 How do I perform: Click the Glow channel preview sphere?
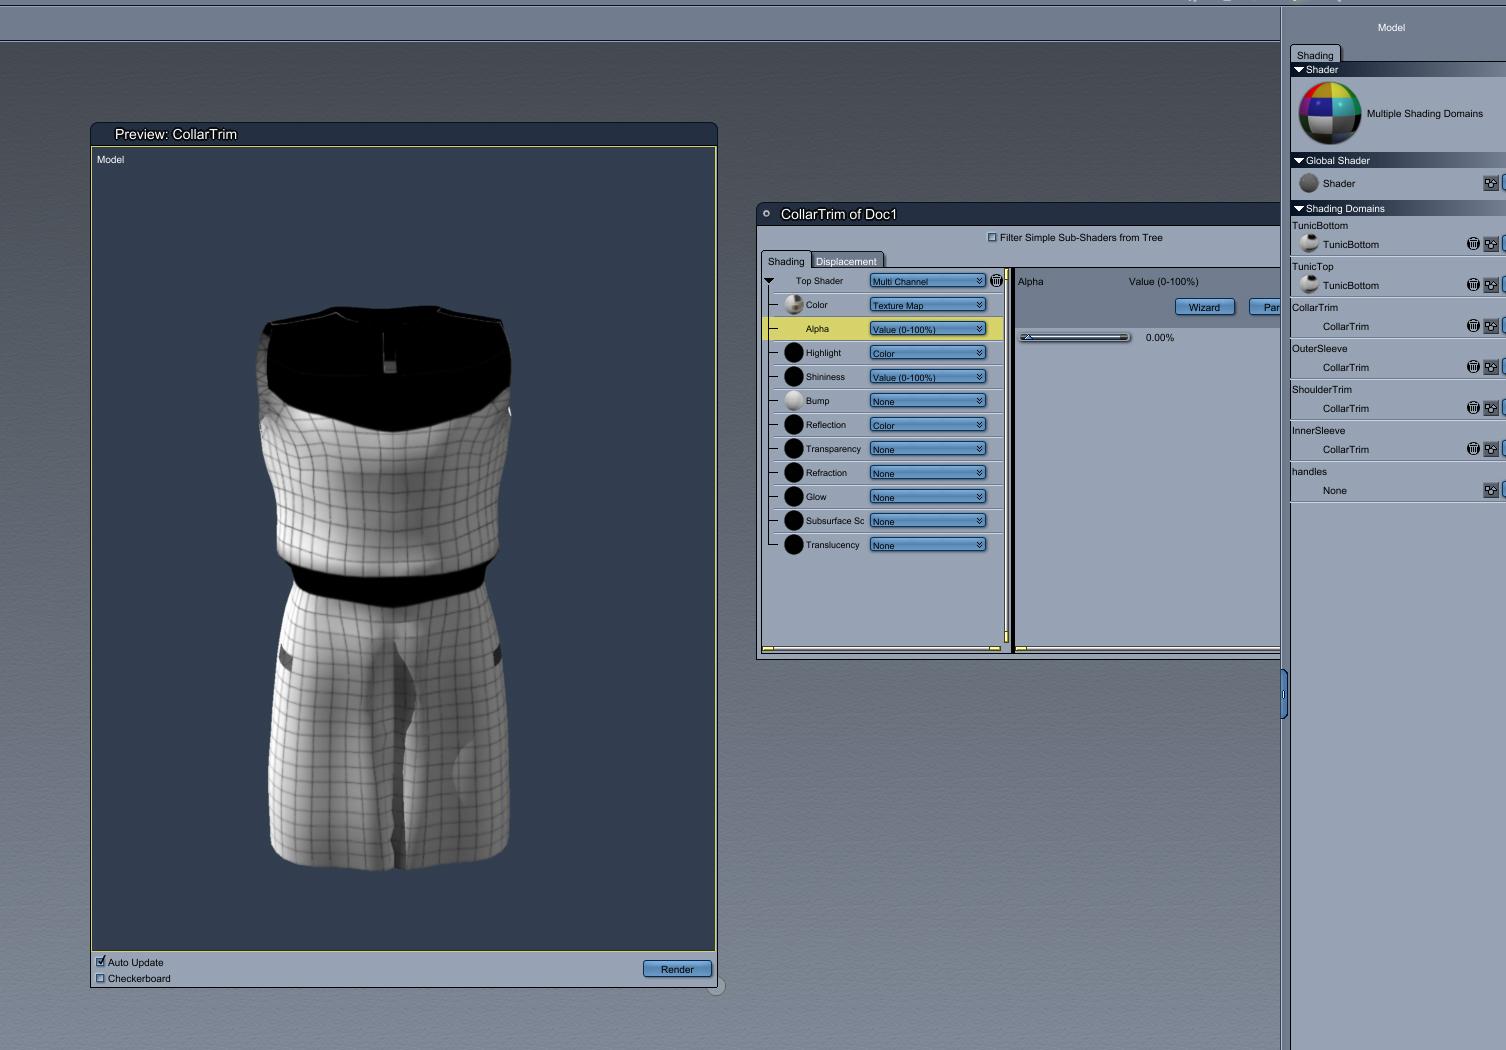point(794,497)
